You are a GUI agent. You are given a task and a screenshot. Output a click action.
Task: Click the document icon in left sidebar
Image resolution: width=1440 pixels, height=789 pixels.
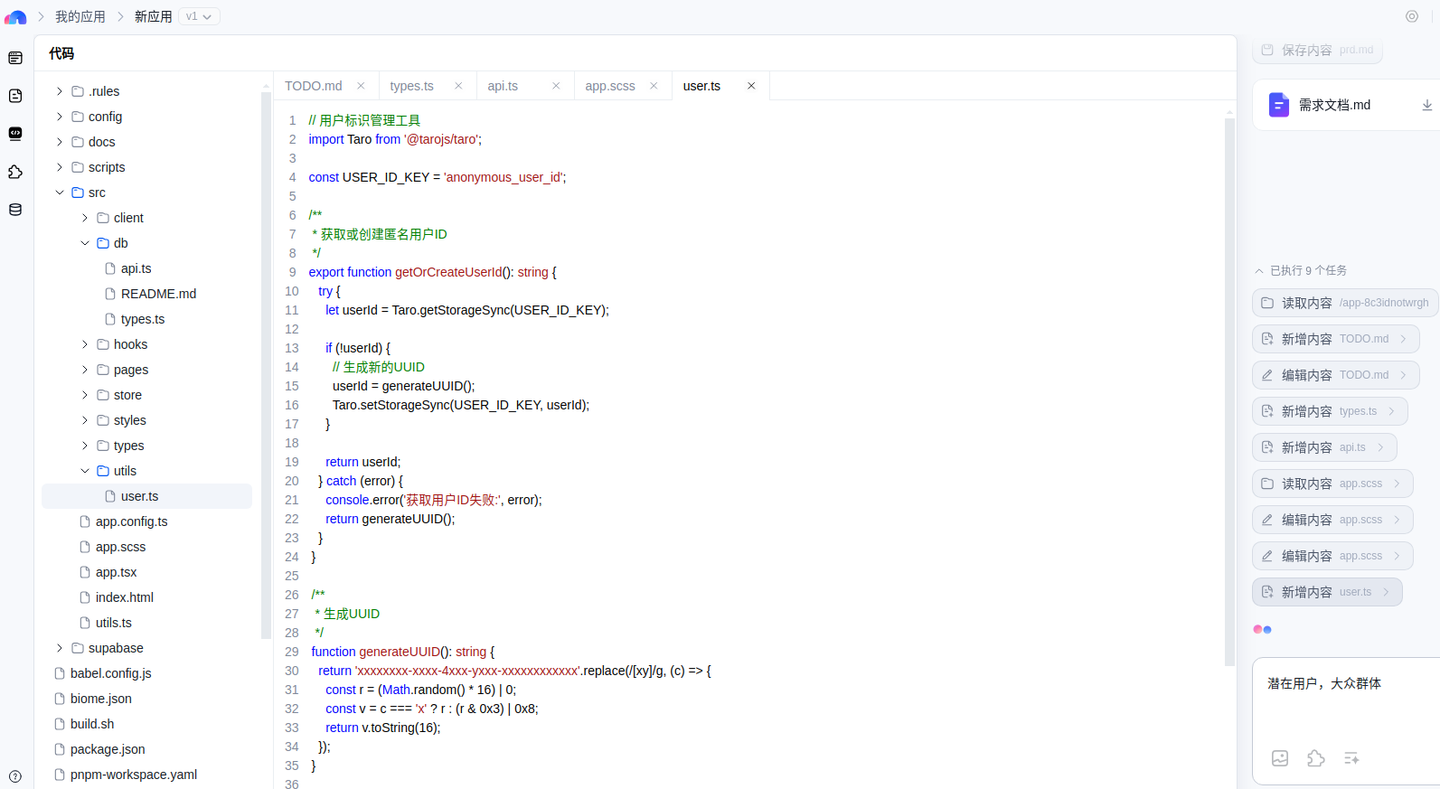[15, 96]
